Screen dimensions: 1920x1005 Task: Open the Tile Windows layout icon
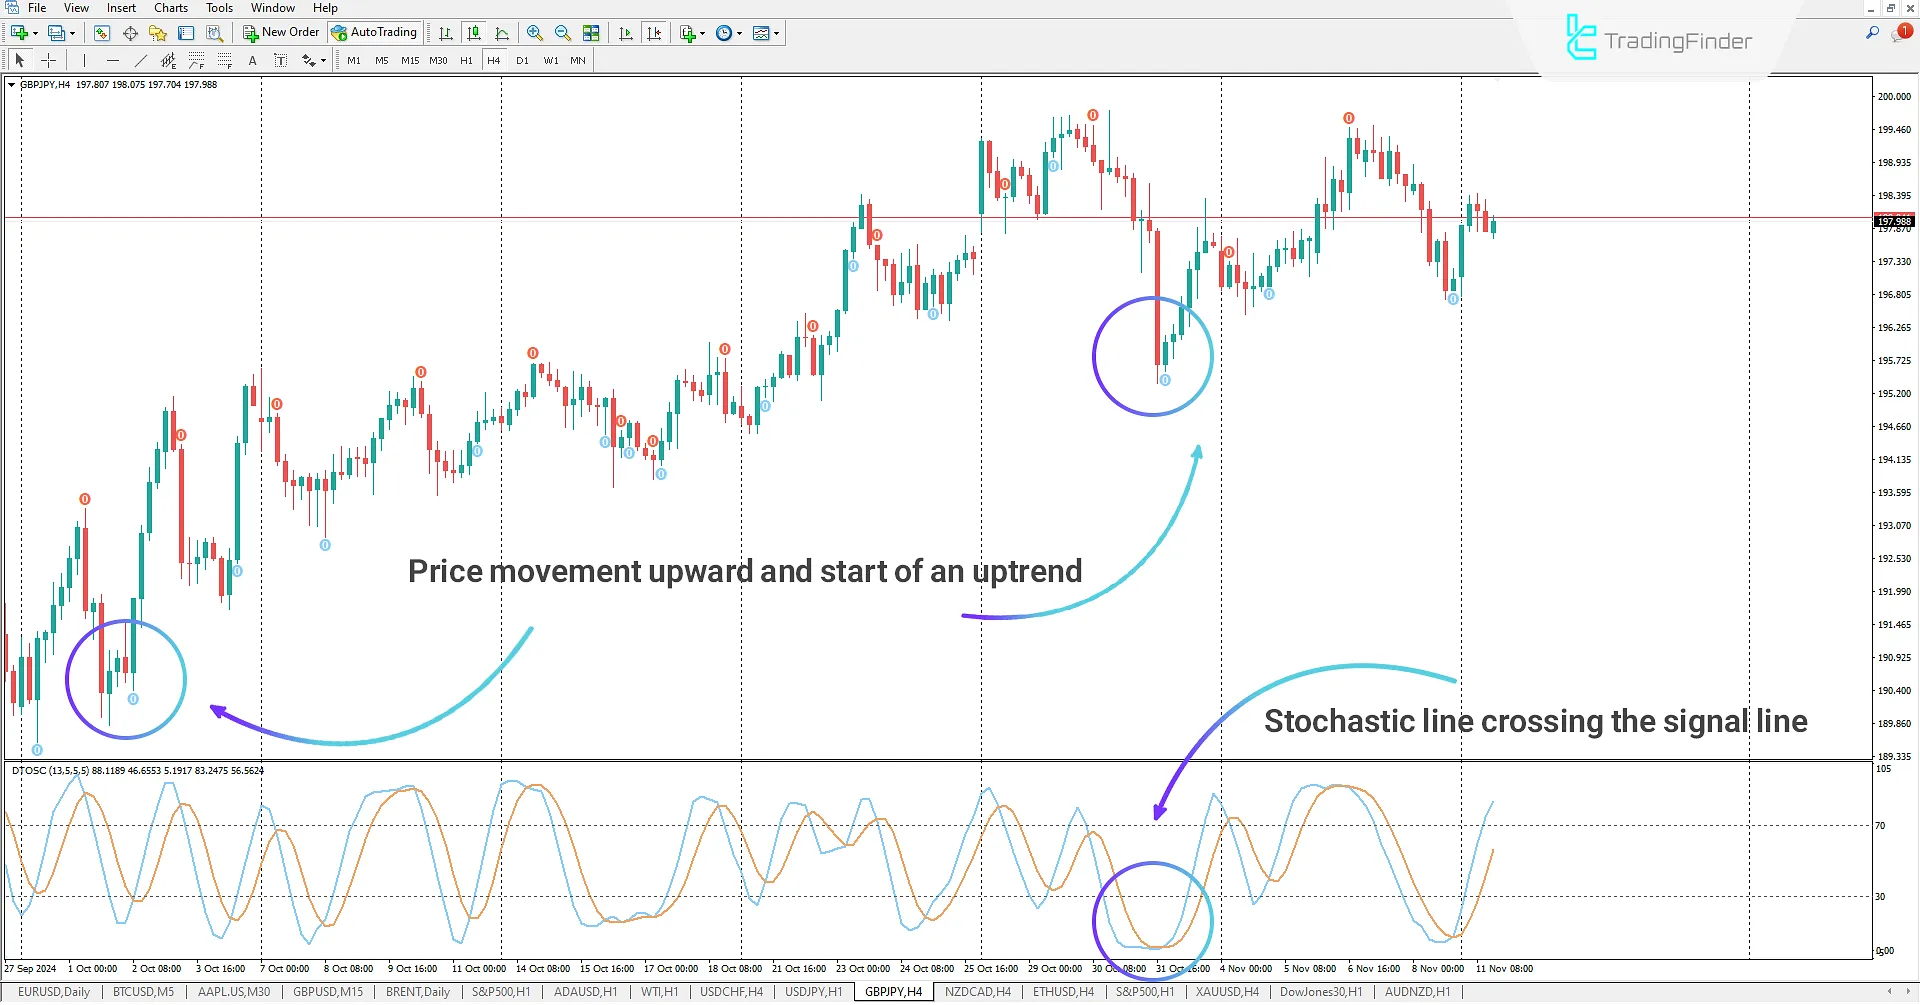click(591, 33)
